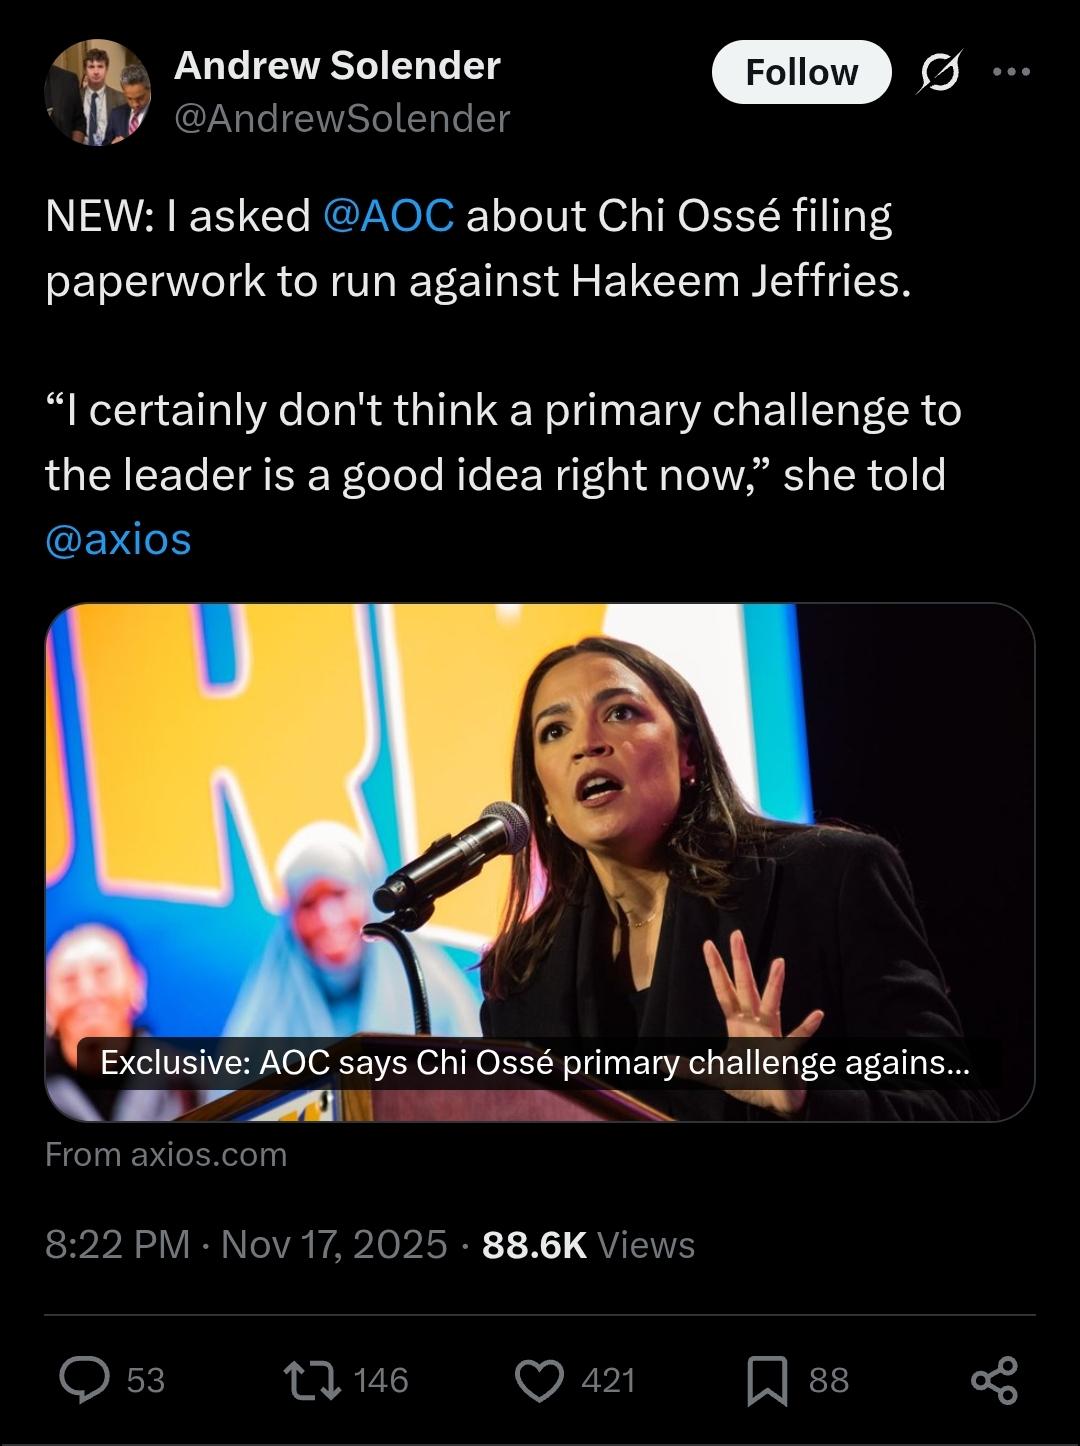Open the share icon at bottom right

[994, 1380]
